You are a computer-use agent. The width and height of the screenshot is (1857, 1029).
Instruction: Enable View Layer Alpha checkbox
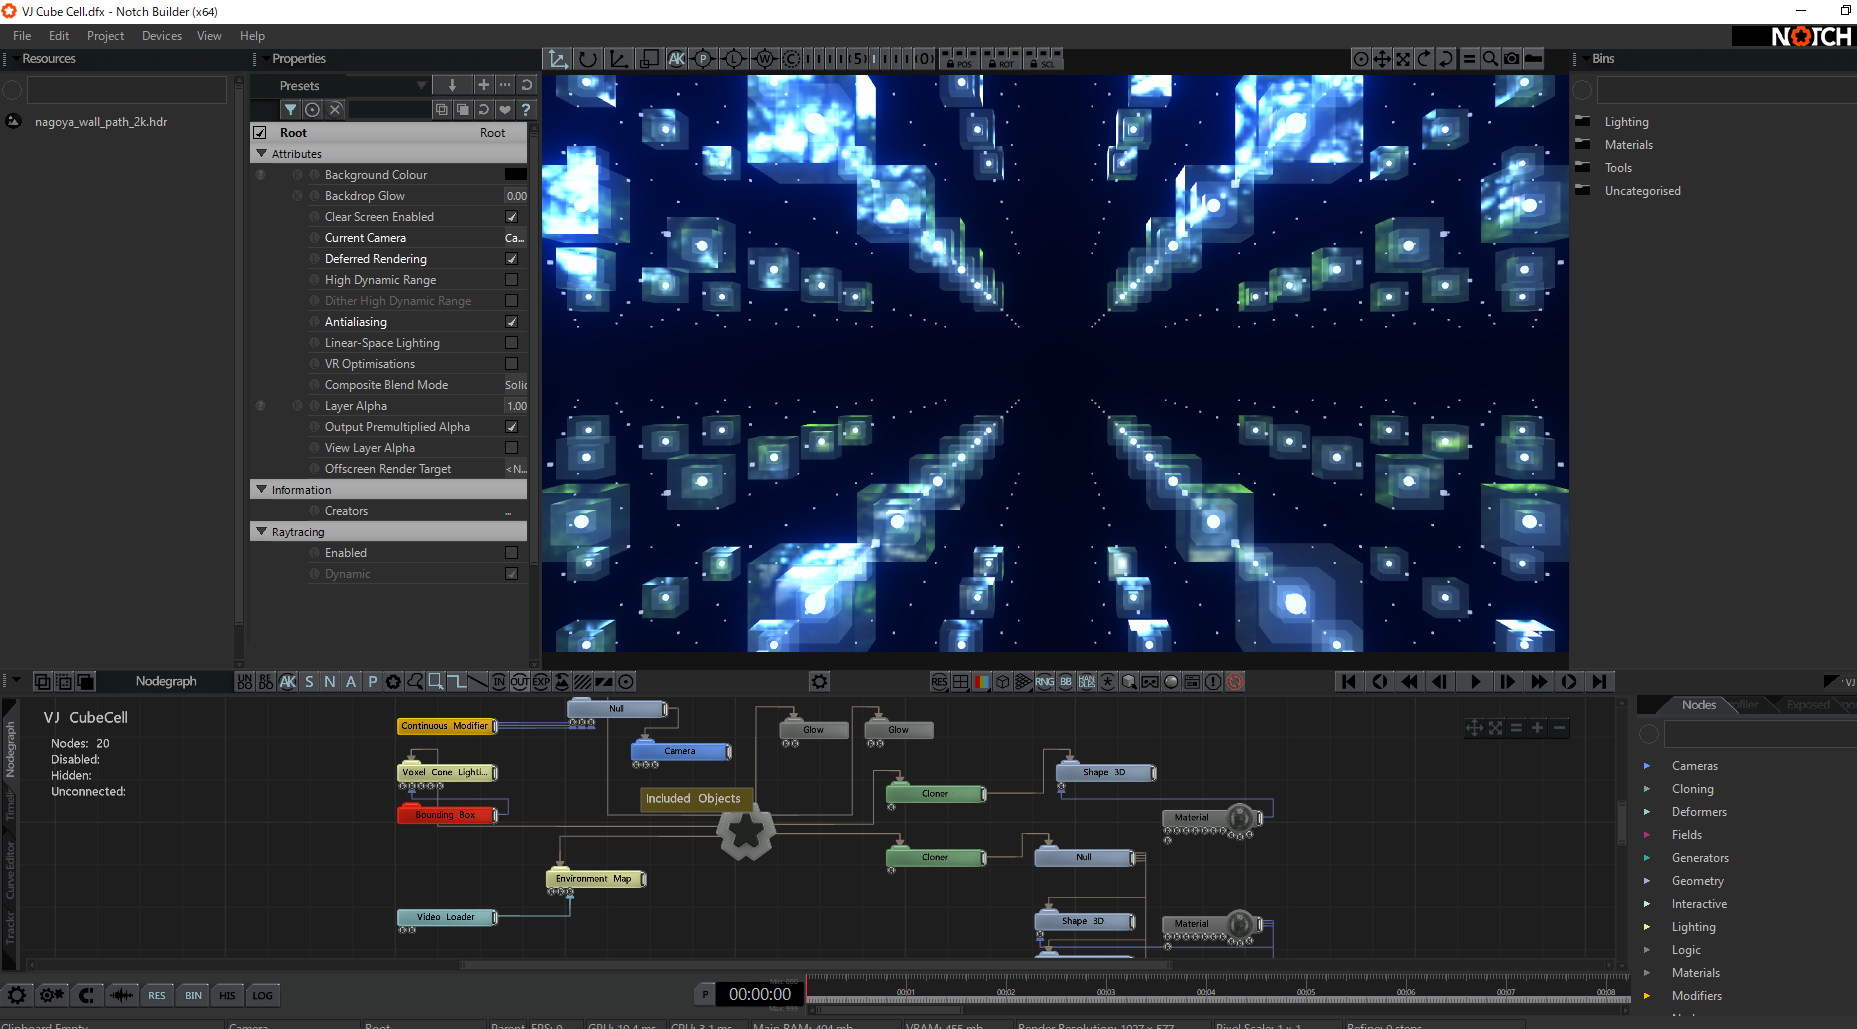point(512,448)
